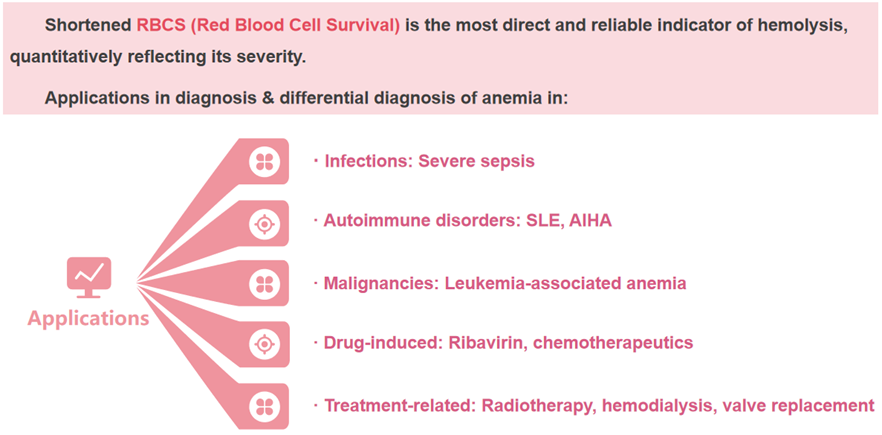Image resolution: width=882 pixels, height=435 pixels.
Task: Select the Leukemia-associated anemia entry
Action: [x=566, y=282]
